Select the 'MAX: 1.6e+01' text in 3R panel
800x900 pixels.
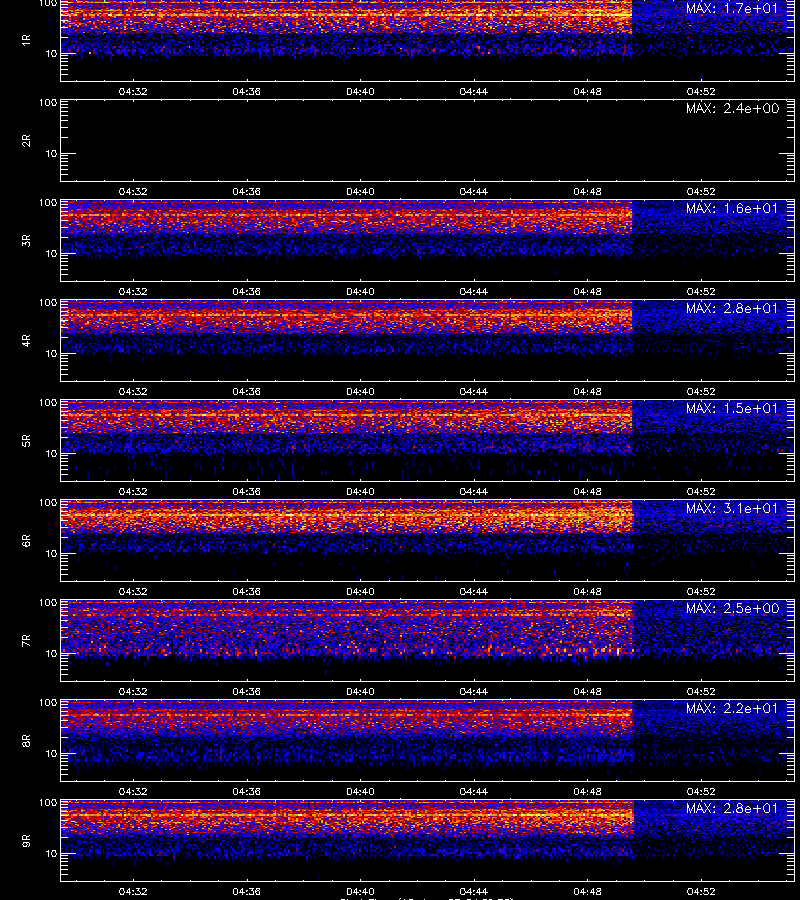732,208
